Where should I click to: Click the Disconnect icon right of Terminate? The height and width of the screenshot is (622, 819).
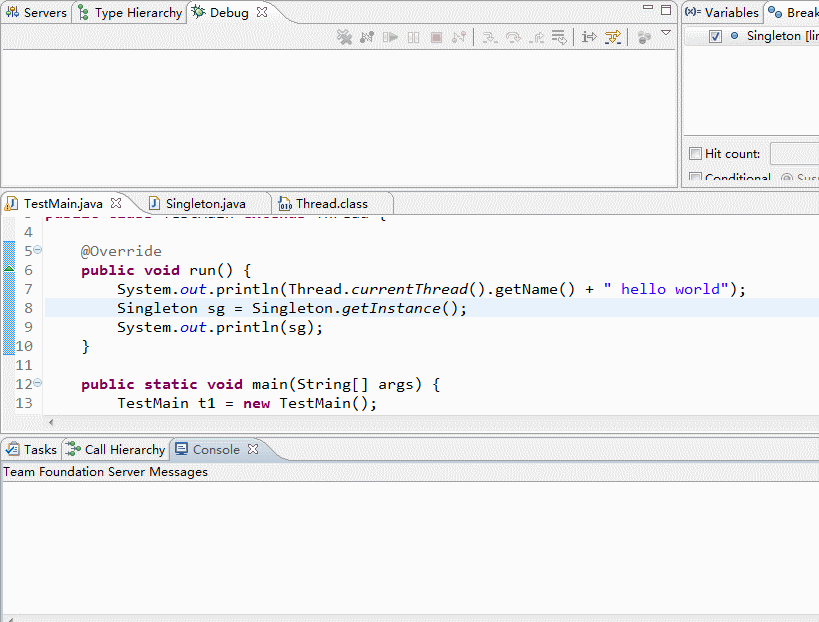click(459, 37)
